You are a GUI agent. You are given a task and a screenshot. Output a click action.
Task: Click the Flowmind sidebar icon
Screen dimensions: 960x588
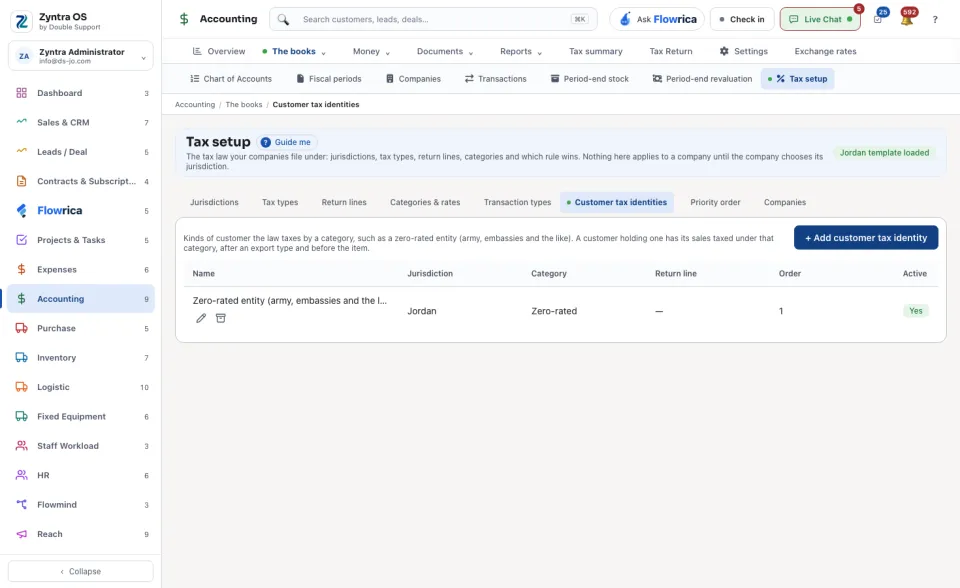21,504
